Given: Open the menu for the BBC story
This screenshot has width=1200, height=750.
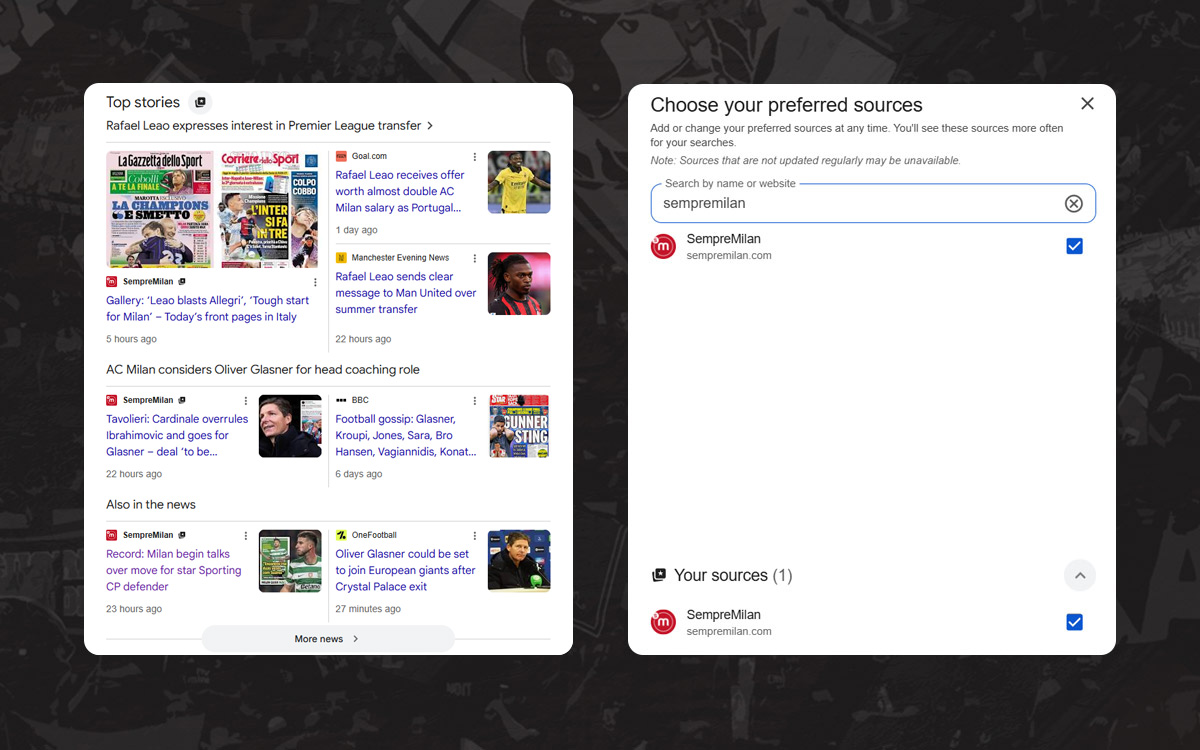Looking at the screenshot, I should tap(474, 400).
